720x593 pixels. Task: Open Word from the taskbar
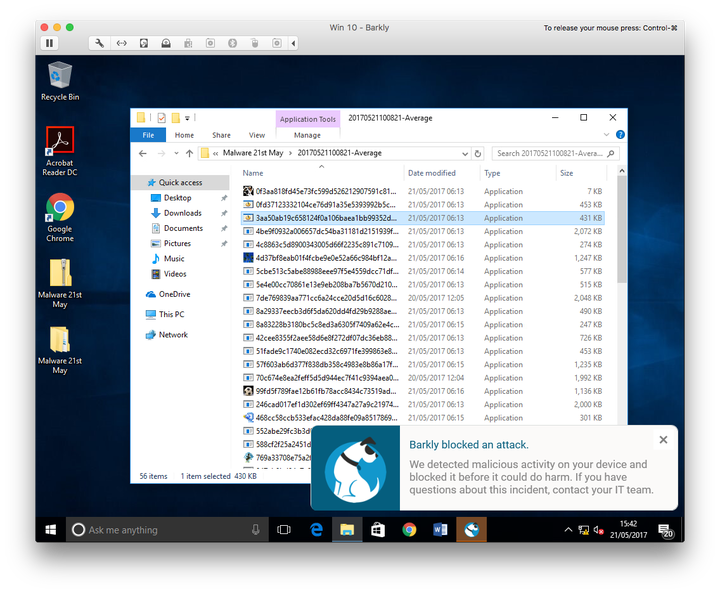coord(440,530)
